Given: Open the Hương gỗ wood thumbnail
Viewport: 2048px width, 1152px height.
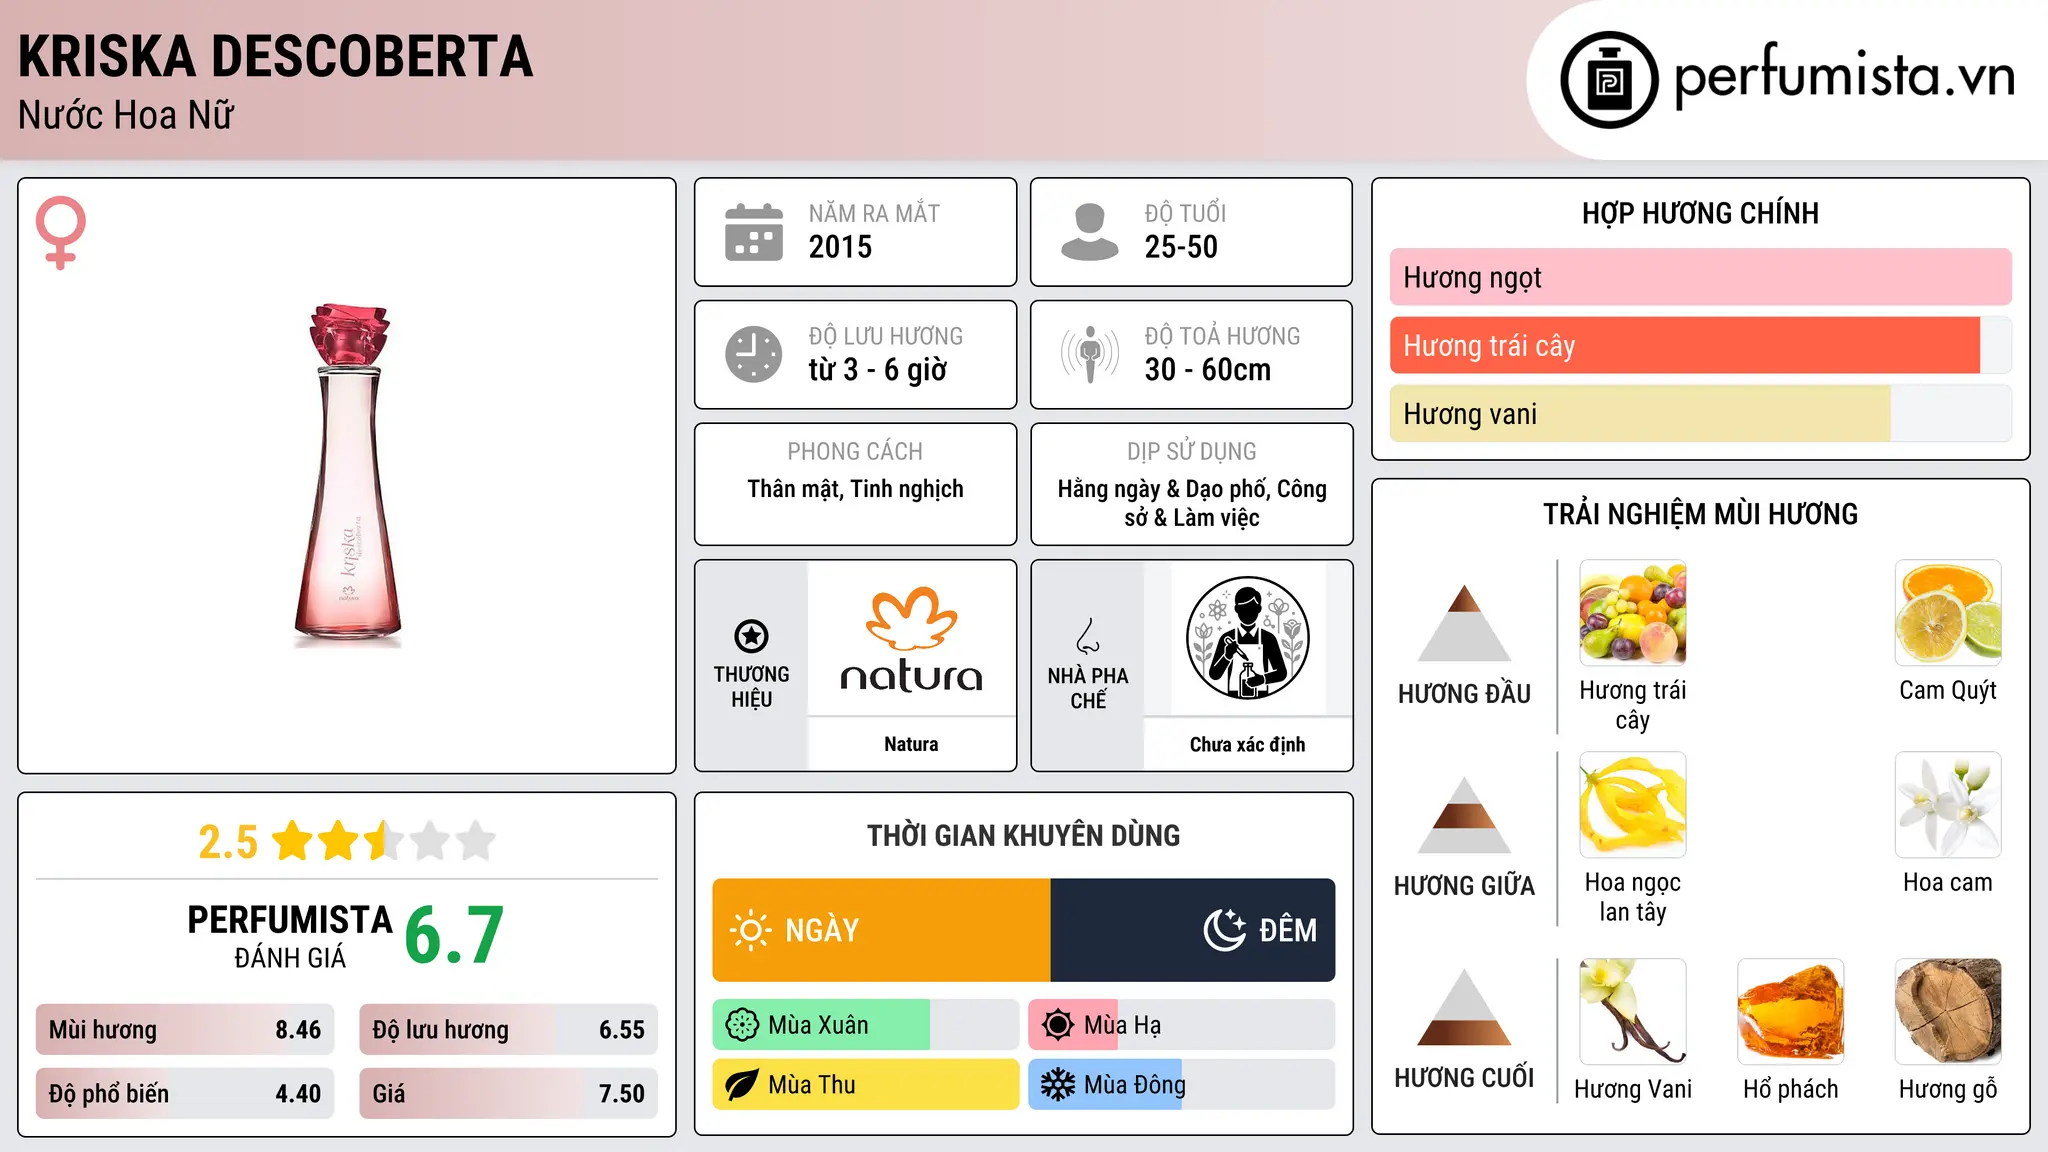Looking at the screenshot, I should 1948,1011.
